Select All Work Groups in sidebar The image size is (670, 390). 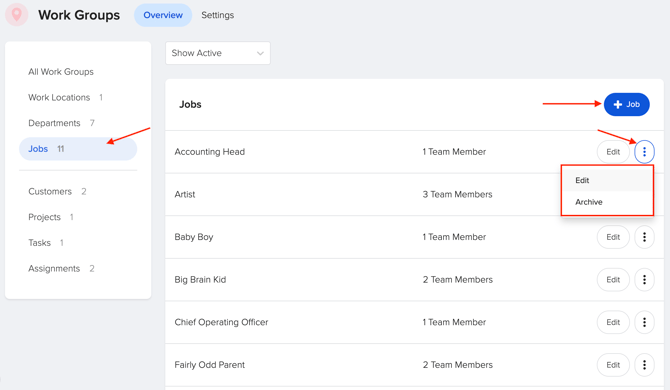pos(61,72)
